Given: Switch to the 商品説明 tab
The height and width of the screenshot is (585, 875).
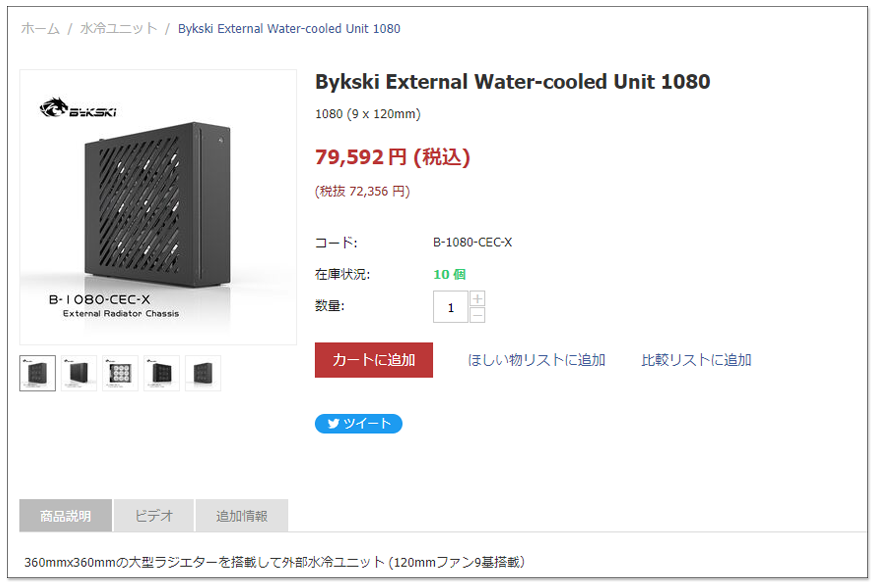Looking at the screenshot, I should [x=65, y=516].
